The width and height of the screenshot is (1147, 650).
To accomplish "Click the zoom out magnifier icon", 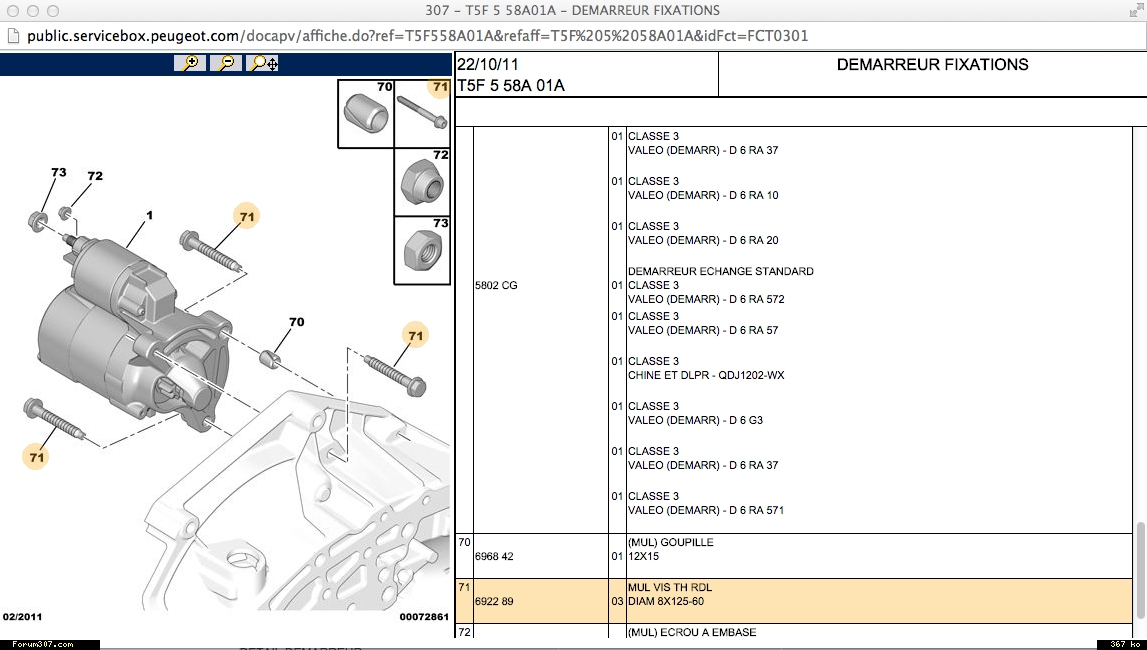I will [x=226, y=63].
